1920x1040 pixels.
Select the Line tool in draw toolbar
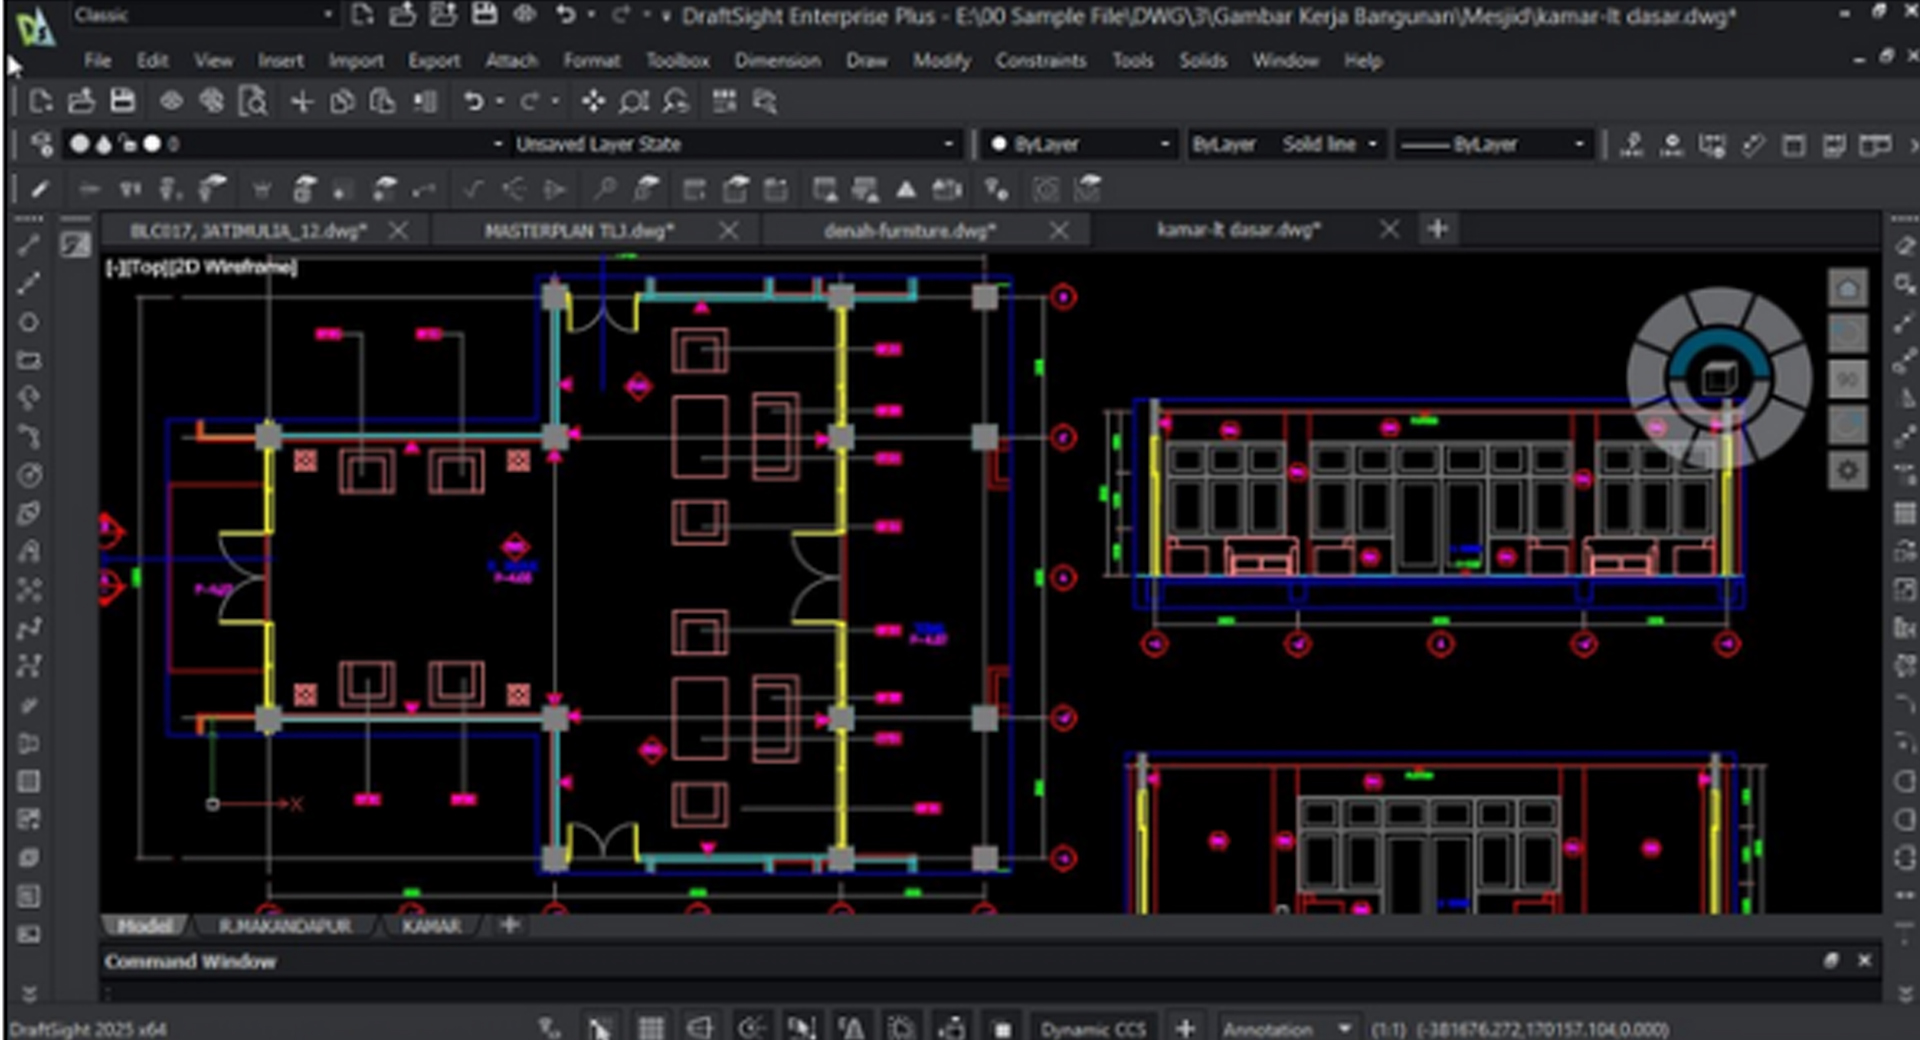pyautogui.click(x=29, y=245)
